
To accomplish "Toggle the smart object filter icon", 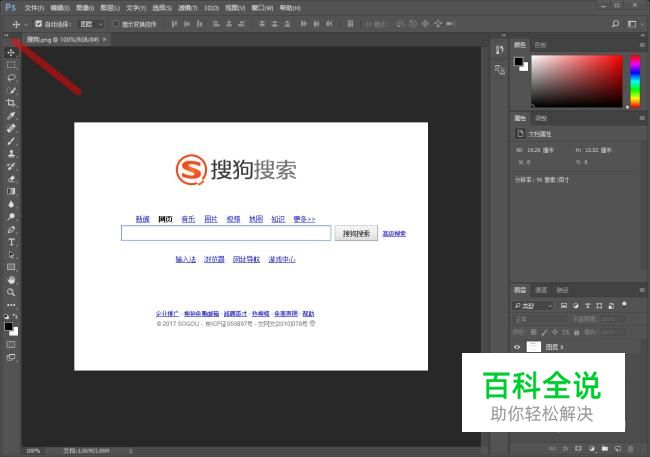I will tap(611, 306).
